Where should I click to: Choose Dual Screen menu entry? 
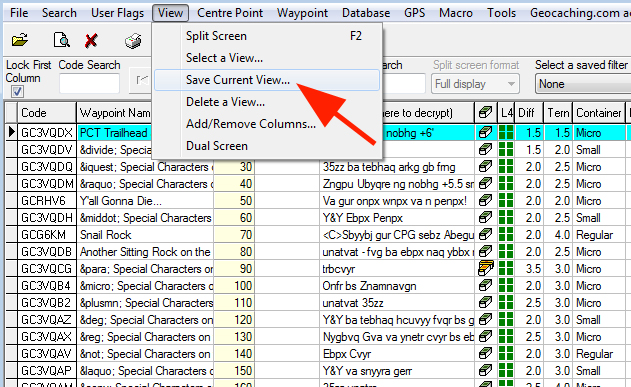point(267,146)
